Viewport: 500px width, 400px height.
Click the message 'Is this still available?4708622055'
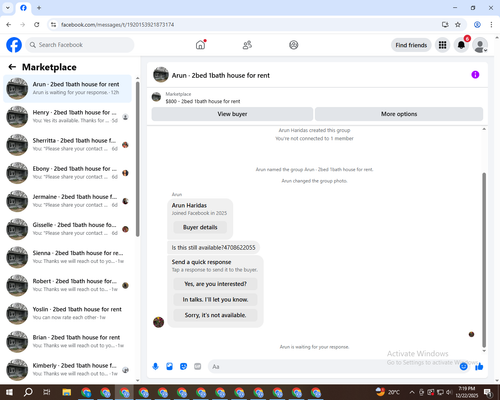point(213,248)
